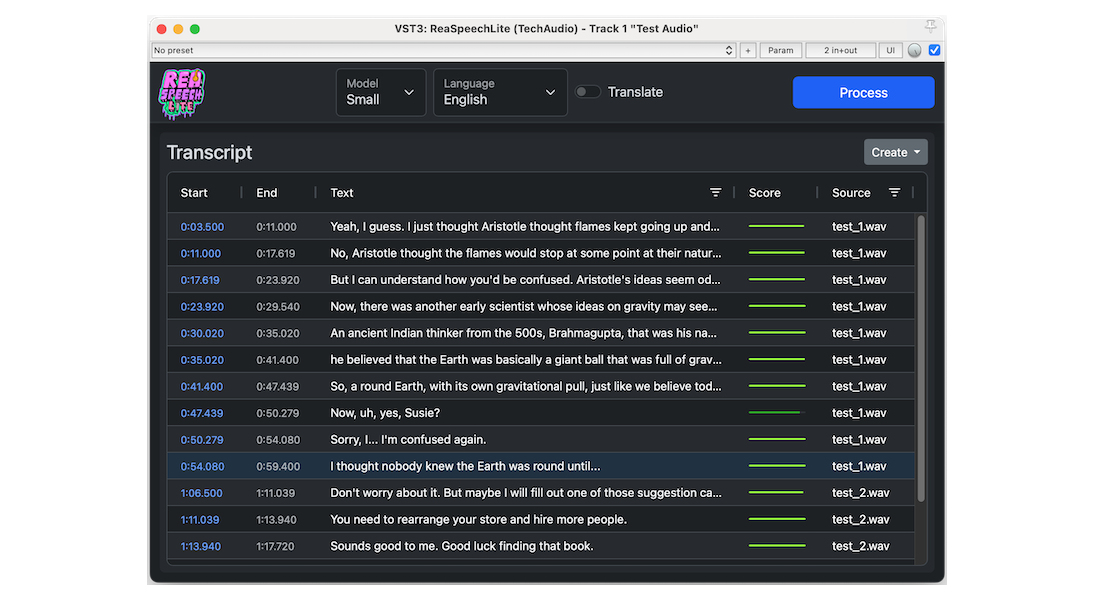Click score bar of 'Now, uh, yes, Susie?' row

click(776, 413)
